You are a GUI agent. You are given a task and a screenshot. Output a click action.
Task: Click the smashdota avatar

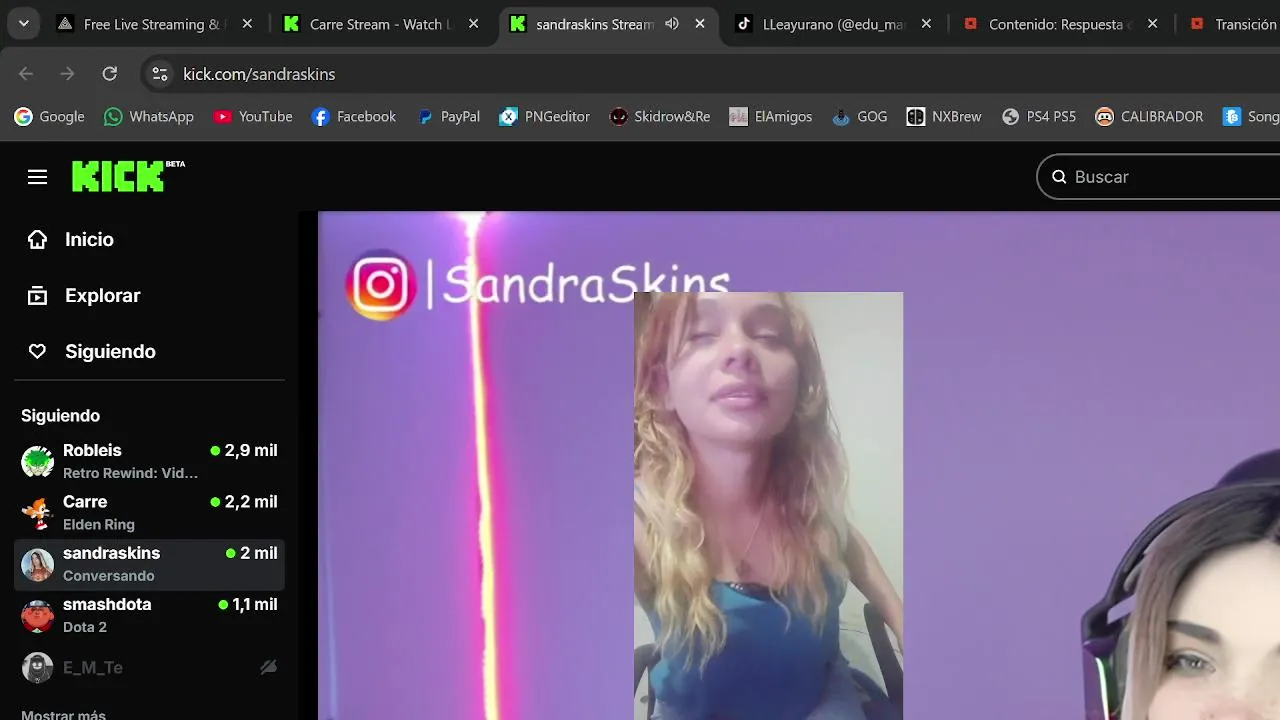tap(38, 615)
